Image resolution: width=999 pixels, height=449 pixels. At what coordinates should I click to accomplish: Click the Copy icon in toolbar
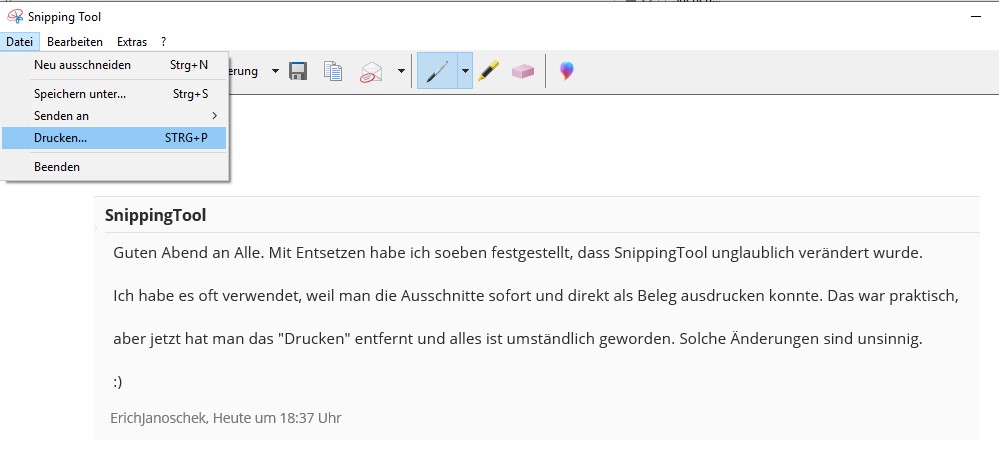point(333,71)
